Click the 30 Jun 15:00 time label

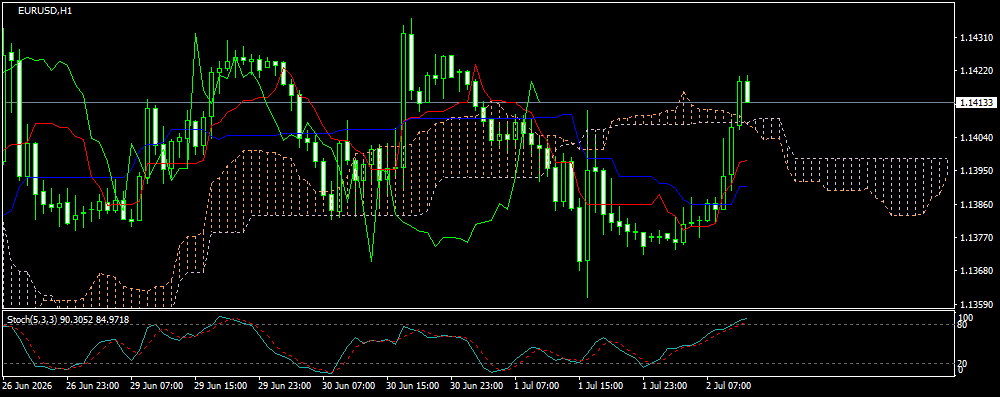click(413, 386)
